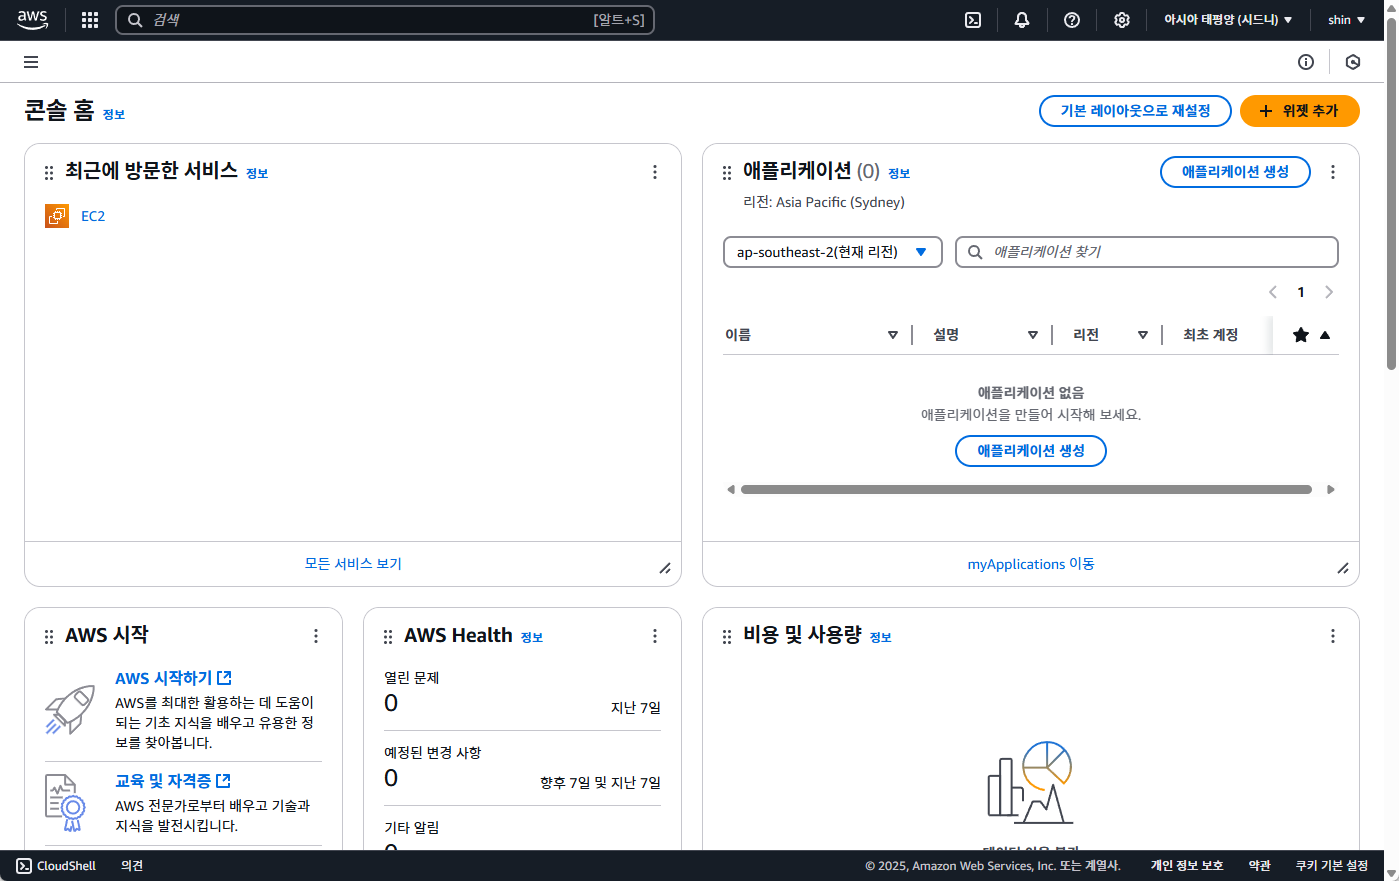Screen dimensions: 1399x881
Task: Open 쿠키 기본 설정 footer link
Action: (1332, 866)
